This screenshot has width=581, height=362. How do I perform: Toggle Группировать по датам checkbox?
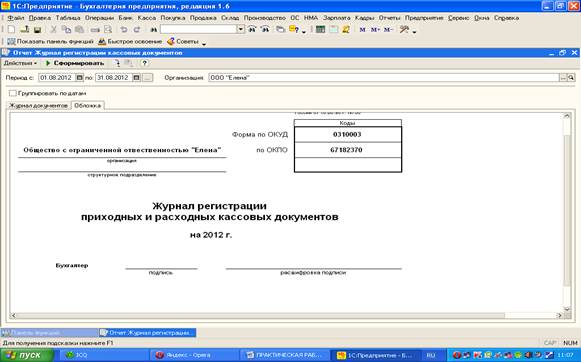[13, 93]
